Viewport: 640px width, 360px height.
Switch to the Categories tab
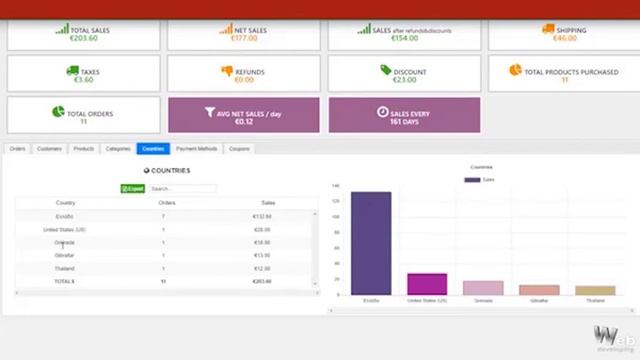(118, 149)
